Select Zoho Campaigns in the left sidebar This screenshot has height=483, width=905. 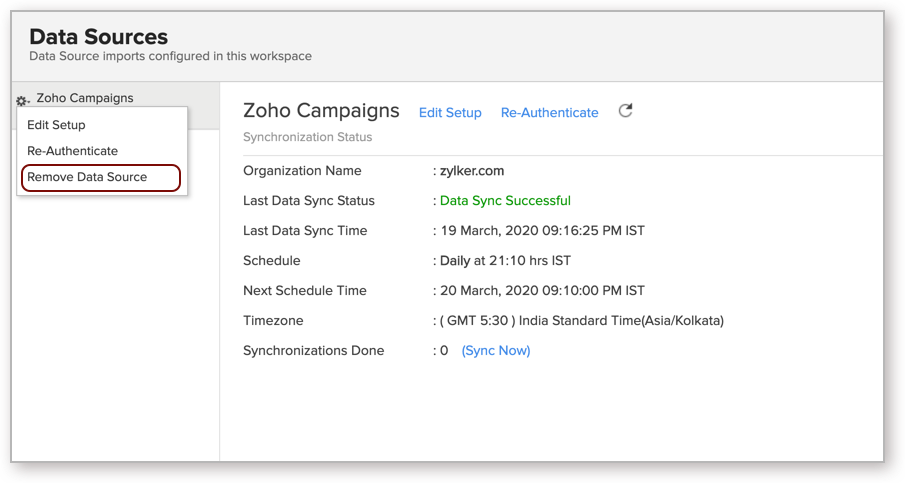(x=85, y=98)
